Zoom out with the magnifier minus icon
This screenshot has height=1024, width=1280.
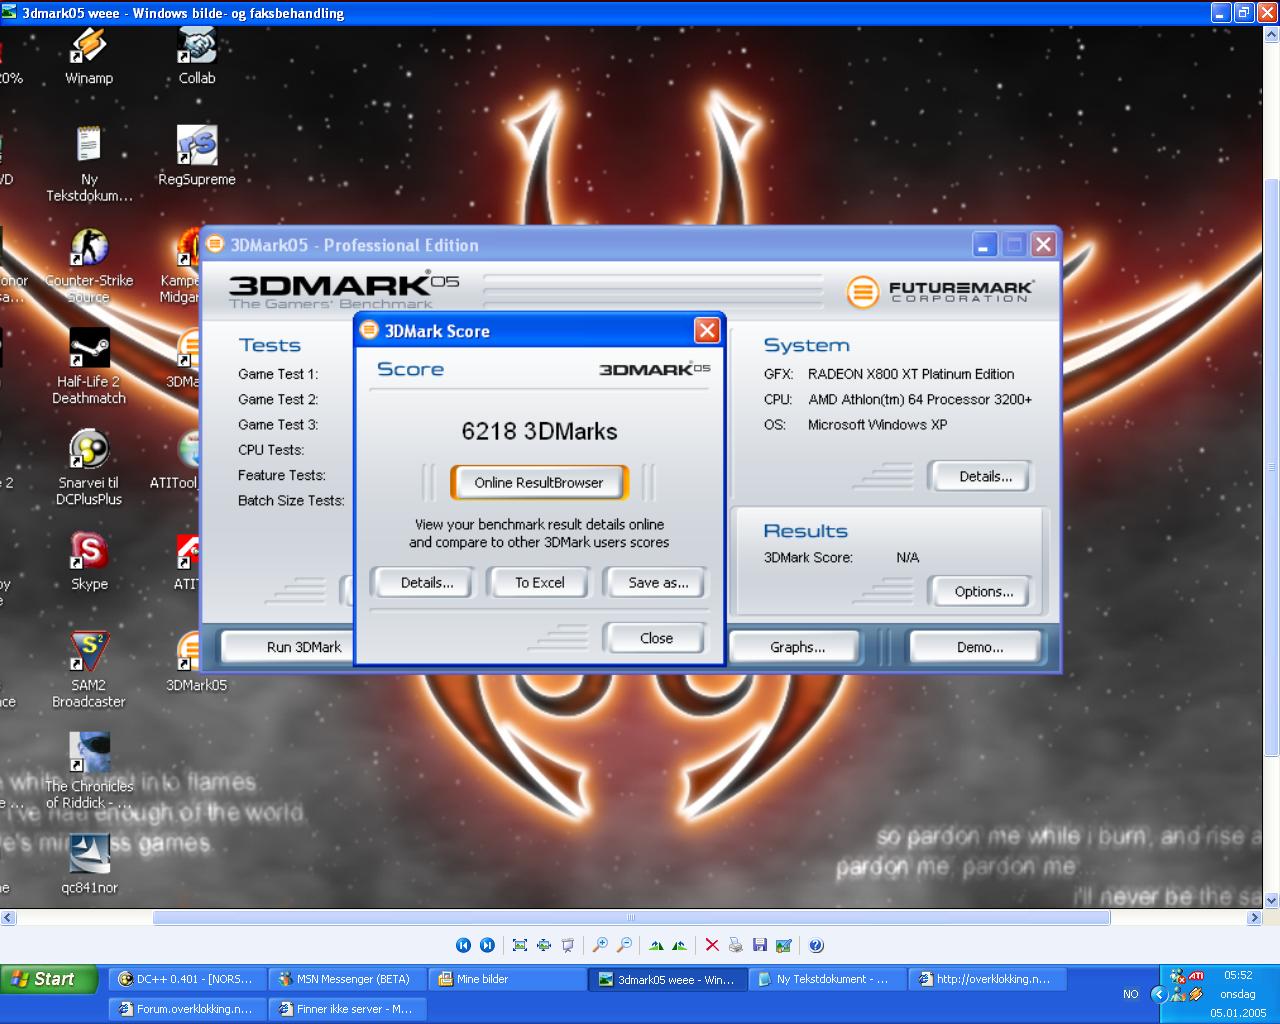[624, 945]
